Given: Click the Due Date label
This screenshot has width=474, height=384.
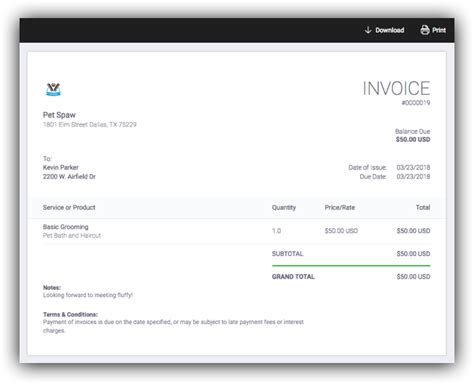Looking at the screenshot, I should click(x=373, y=176).
